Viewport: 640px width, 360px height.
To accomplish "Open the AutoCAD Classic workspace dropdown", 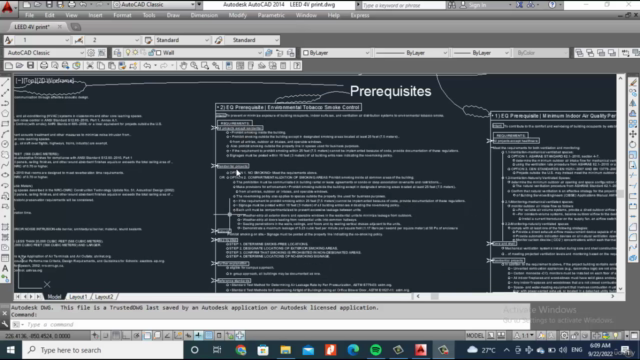I will point(44,53).
